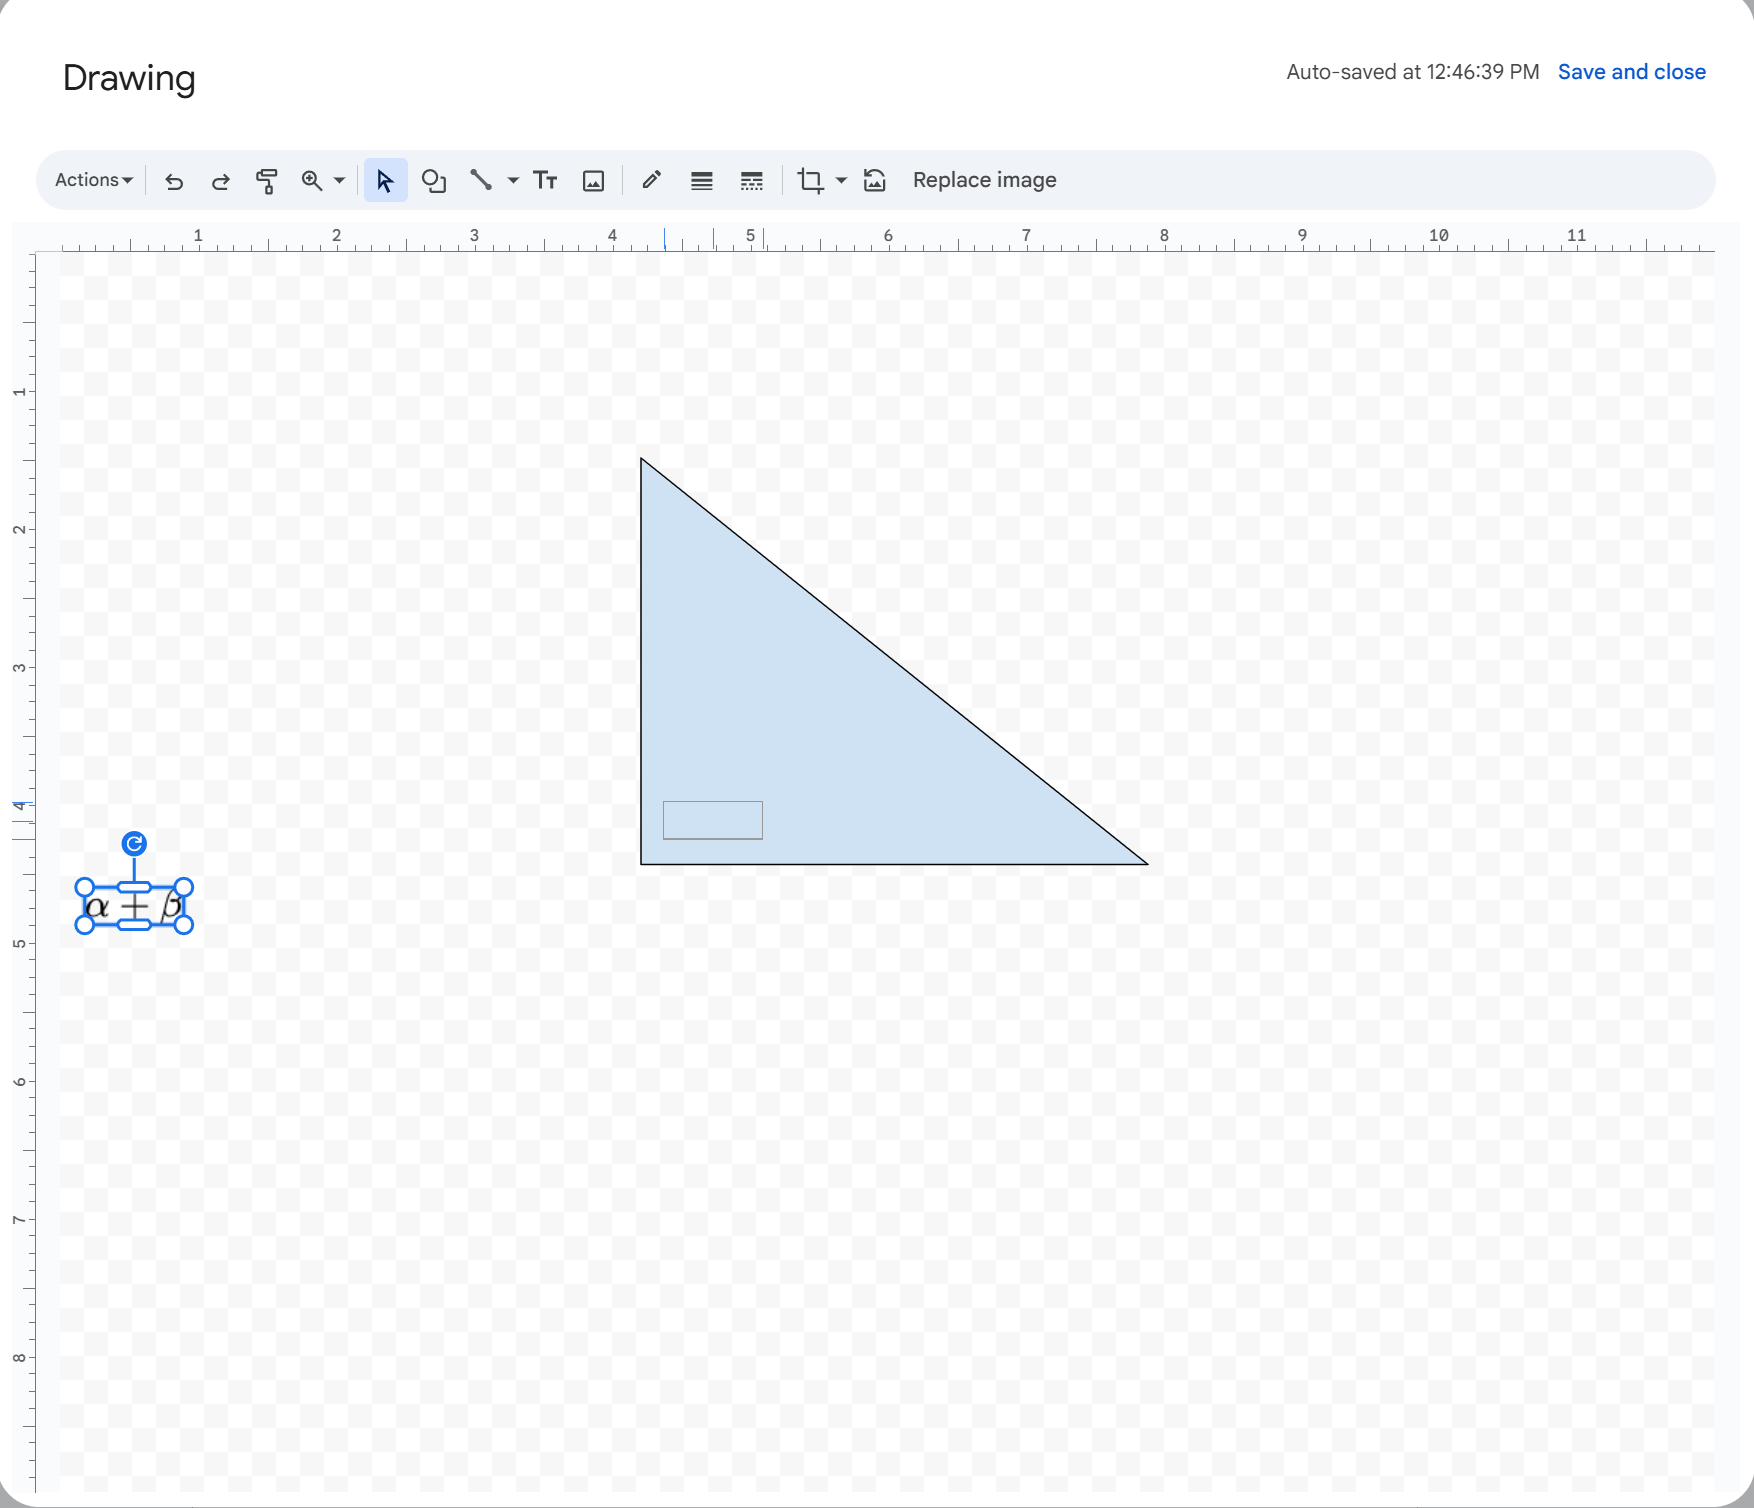1754x1508 pixels.
Task: Expand the Line tool options arrow
Action: 512,180
